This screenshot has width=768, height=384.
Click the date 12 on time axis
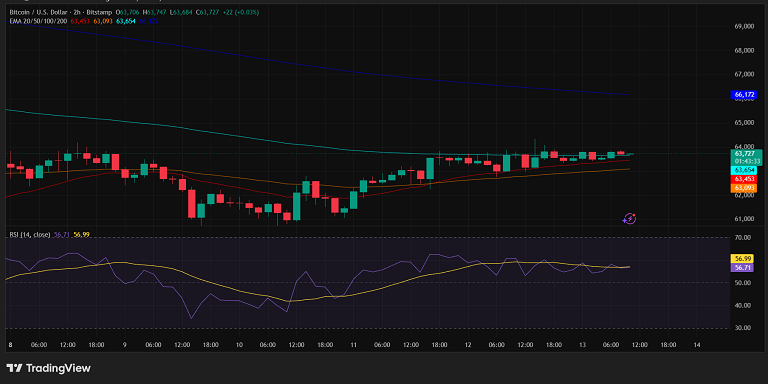click(468, 345)
